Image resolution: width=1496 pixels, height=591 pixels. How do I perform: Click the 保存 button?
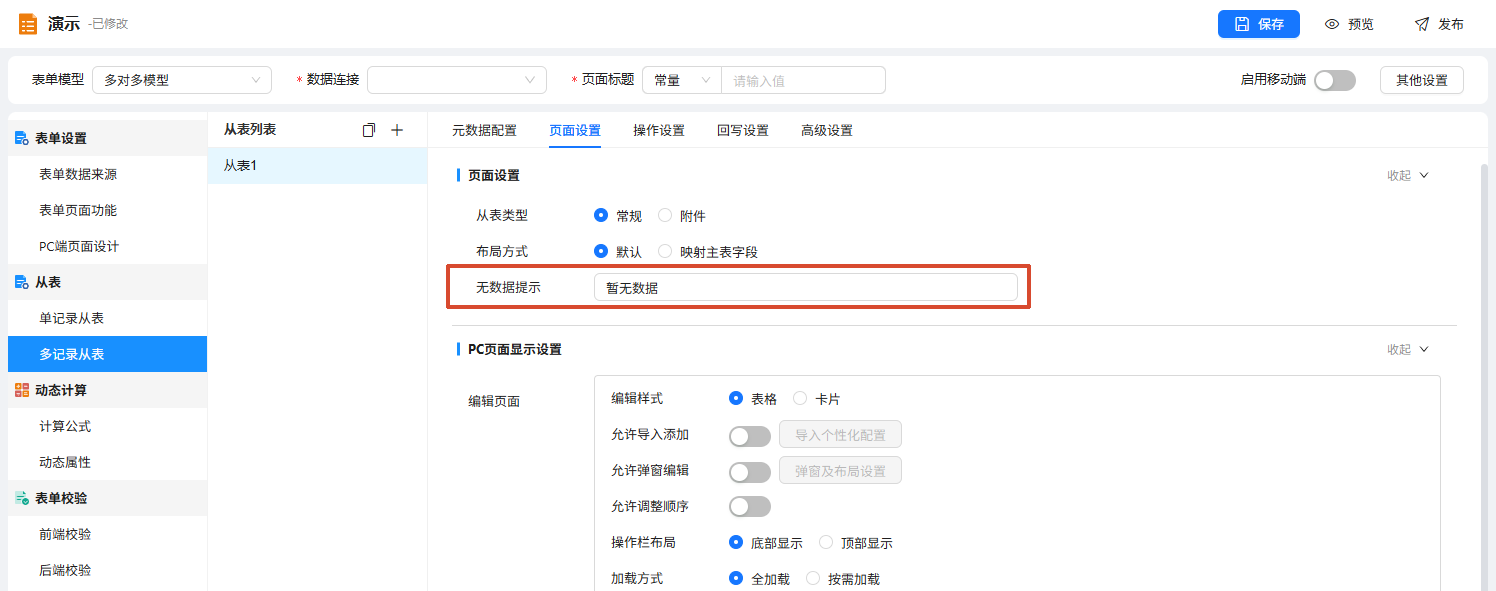(x=1259, y=24)
